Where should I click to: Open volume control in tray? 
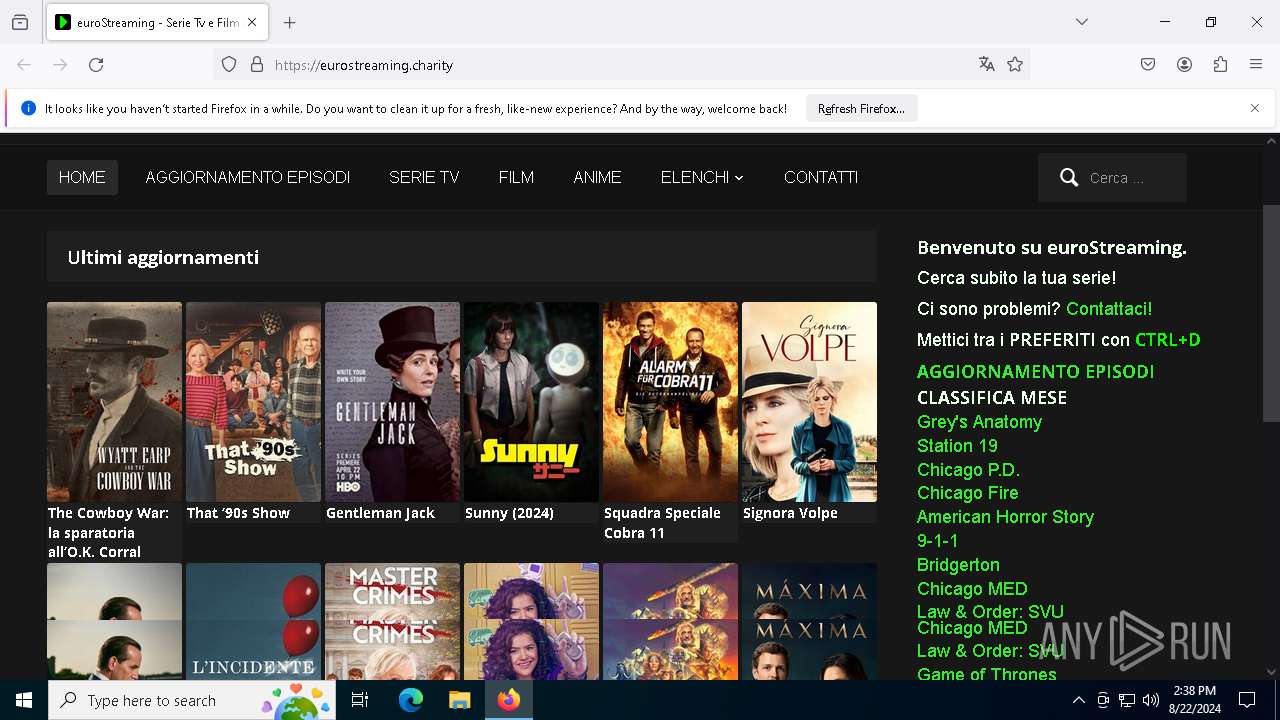click(x=1150, y=700)
